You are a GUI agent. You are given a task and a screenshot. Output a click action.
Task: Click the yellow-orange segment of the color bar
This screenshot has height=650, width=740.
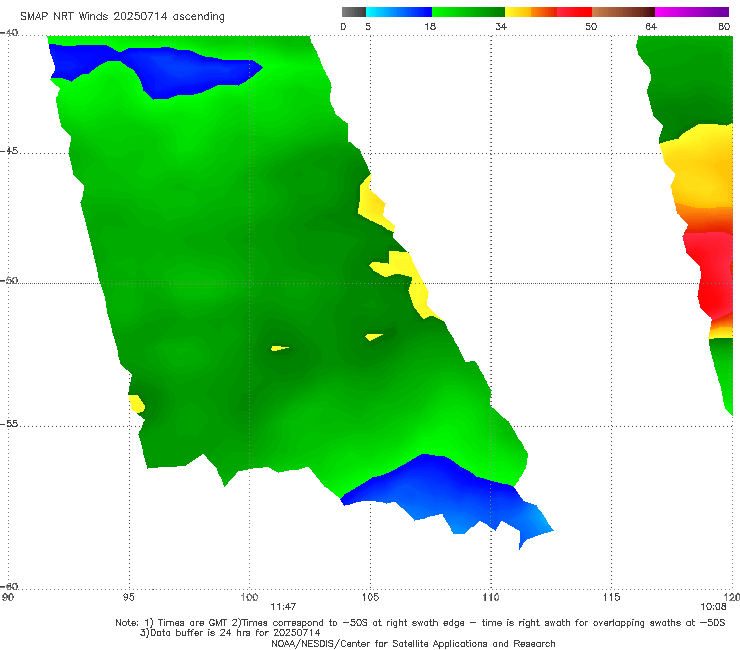pyautogui.click(x=531, y=12)
